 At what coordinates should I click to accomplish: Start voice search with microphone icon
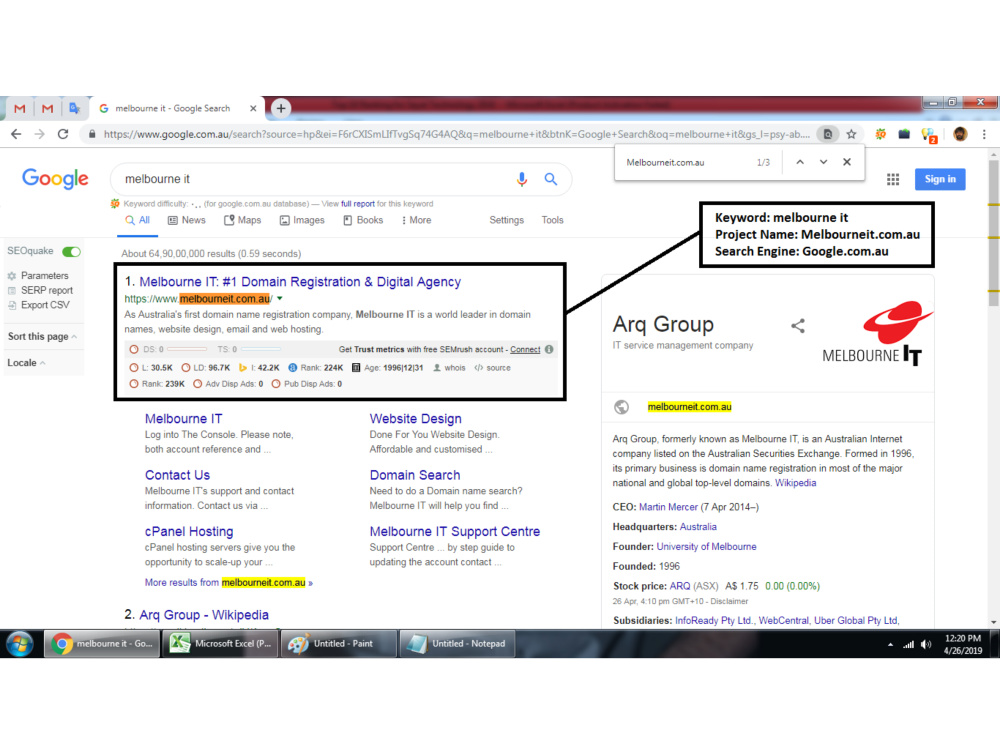(522, 179)
